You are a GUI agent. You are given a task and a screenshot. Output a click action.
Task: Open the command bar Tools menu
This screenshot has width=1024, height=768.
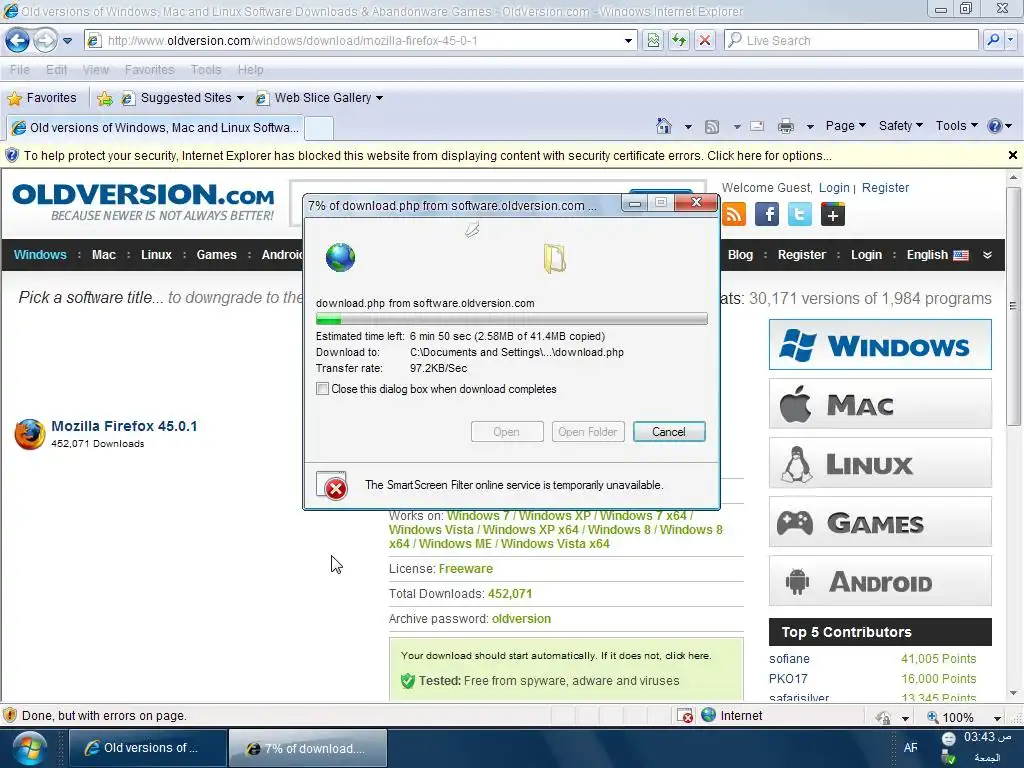957,125
